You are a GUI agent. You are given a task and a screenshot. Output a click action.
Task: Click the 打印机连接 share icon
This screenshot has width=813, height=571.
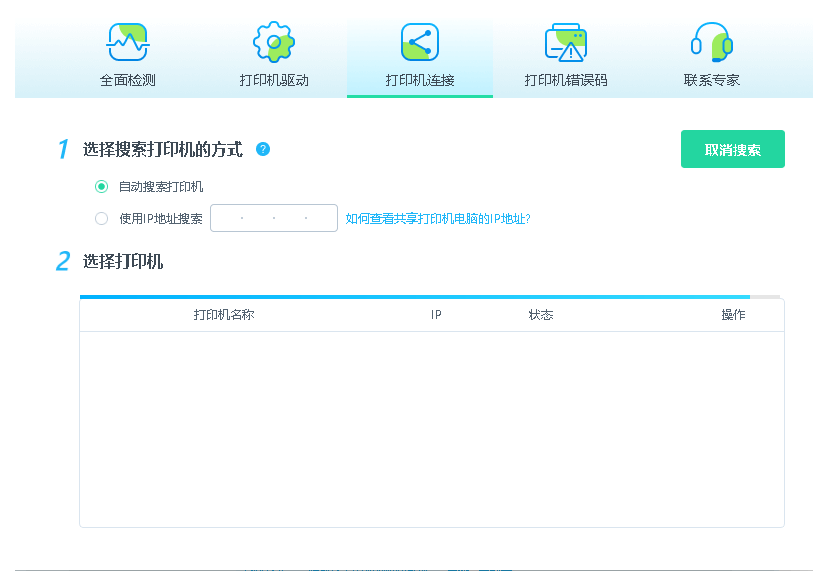point(420,42)
